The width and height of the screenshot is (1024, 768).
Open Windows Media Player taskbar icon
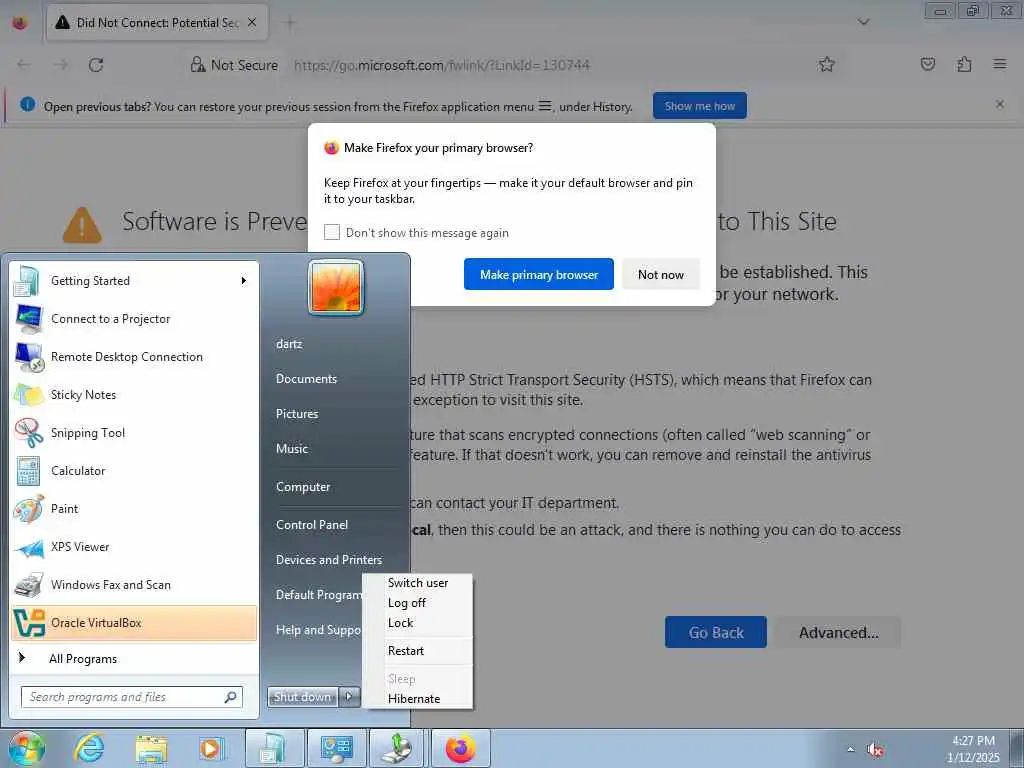211,748
